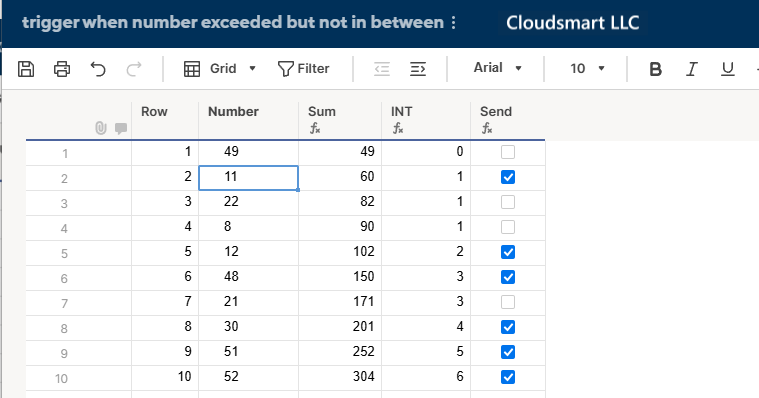Viewport: 759px width, 398px height.
Task: Click the comments bubble column icon
Action: point(121,128)
